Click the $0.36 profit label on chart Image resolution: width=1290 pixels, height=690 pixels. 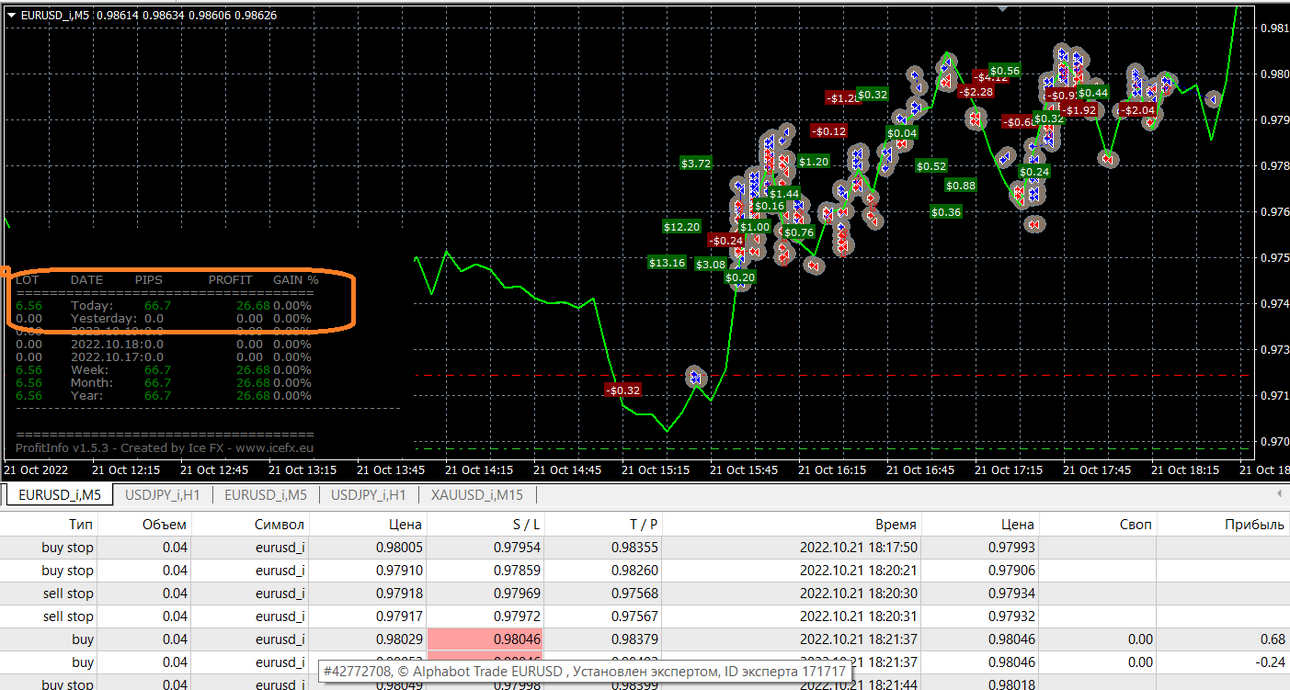[x=946, y=212]
